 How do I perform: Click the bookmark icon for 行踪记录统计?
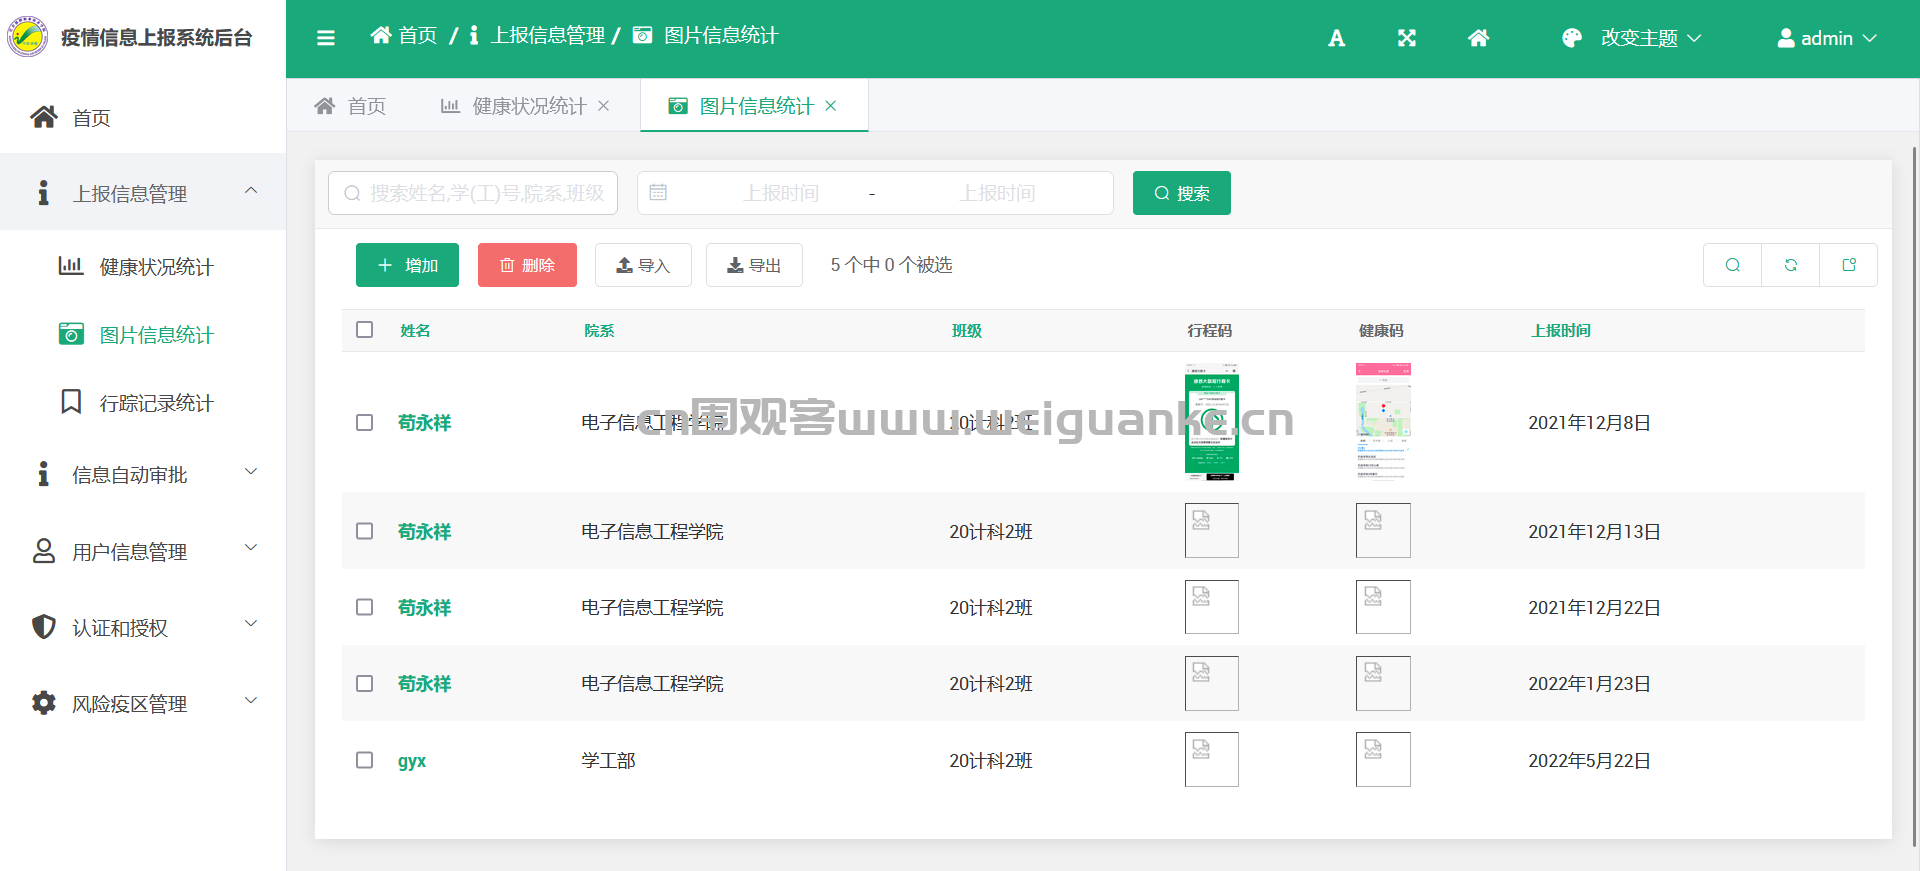click(x=71, y=401)
